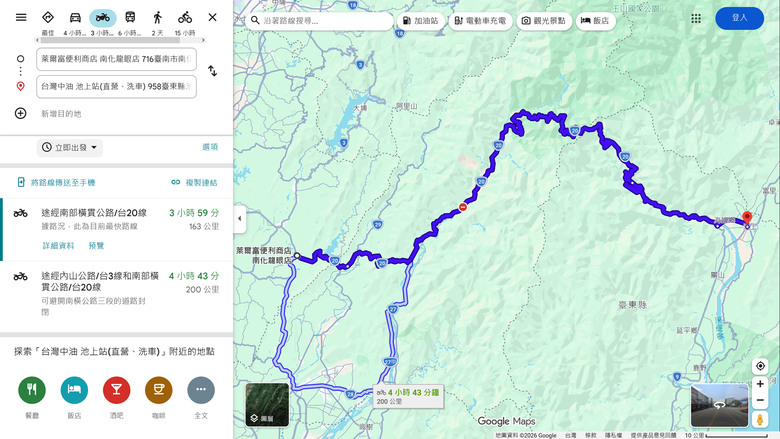This screenshot has width=780, height=439.
Task: Send route to phone 將路線傳送至手機
Action: coord(56,182)
